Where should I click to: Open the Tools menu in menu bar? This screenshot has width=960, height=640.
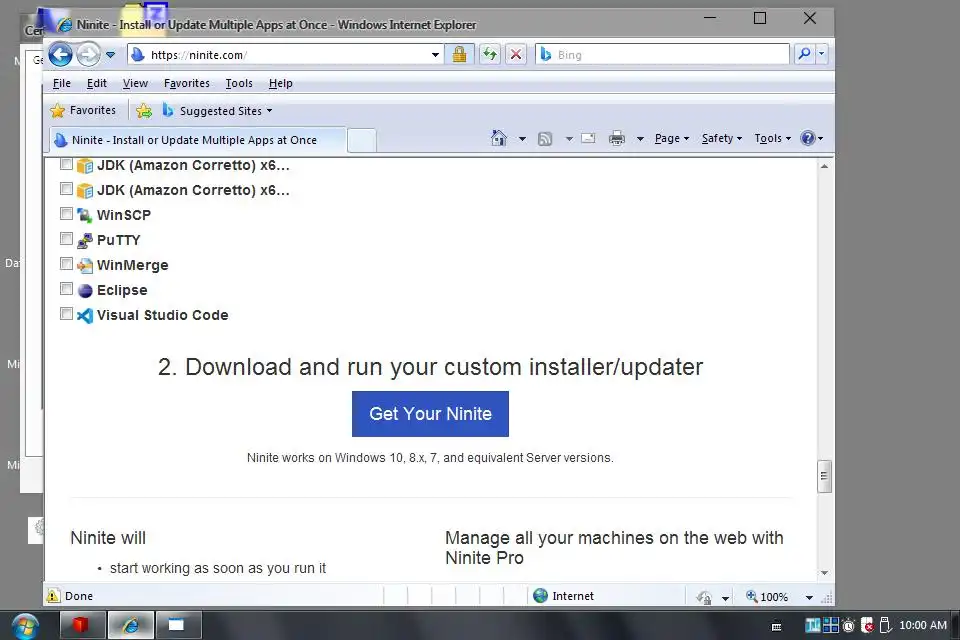pyautogui.click(x=239, y=83)
